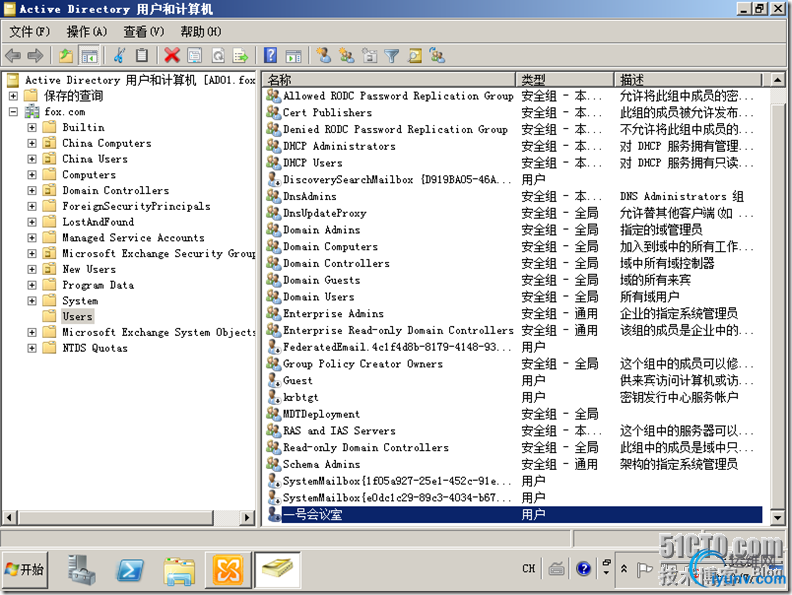Viewport: 792px width, 595px height.
Task: Toggle the action pane icon
Action: (x=293, y=56)
